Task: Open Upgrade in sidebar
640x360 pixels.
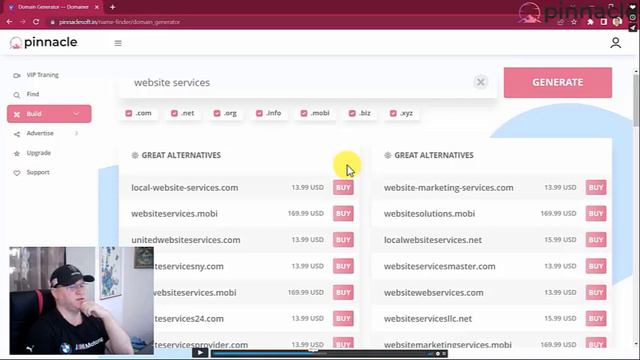Action: coord(39,153)
